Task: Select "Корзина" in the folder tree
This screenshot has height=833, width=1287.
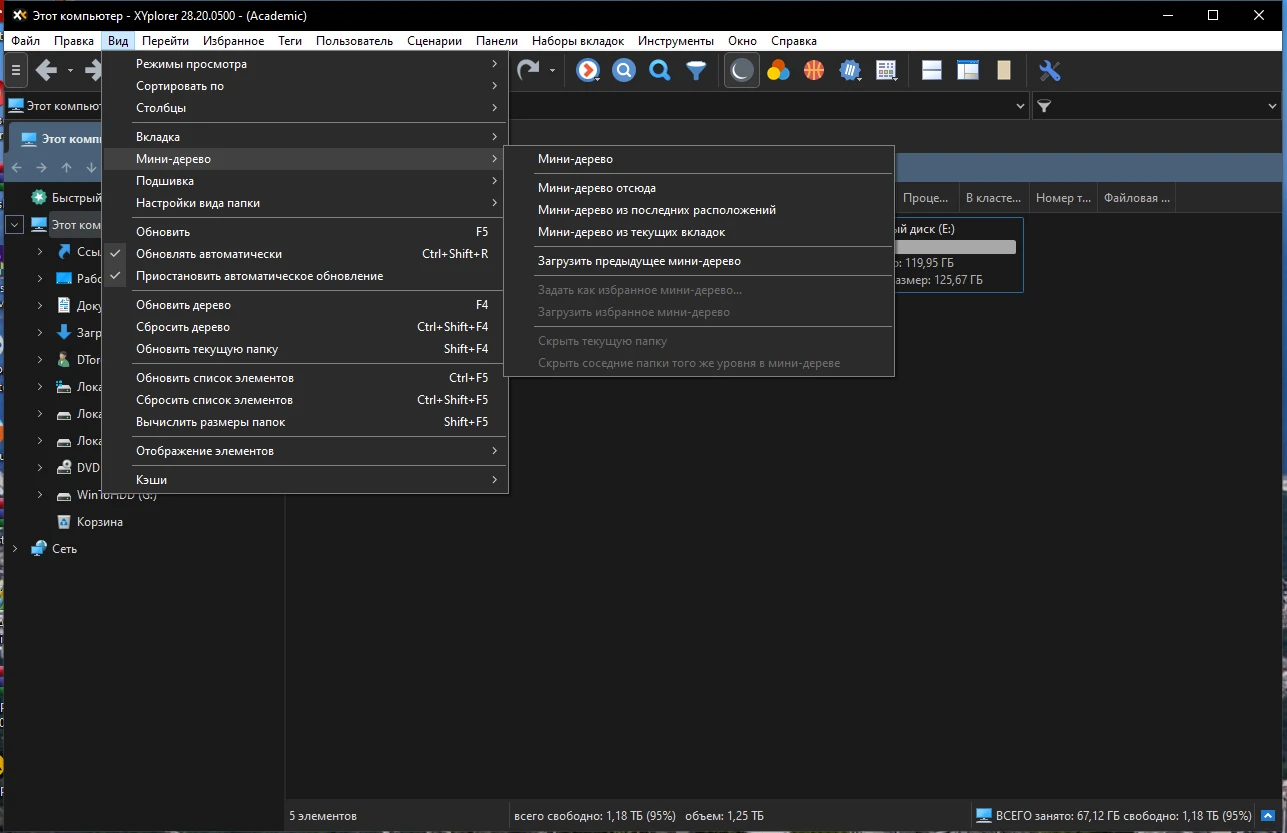Action: [100, 522]
